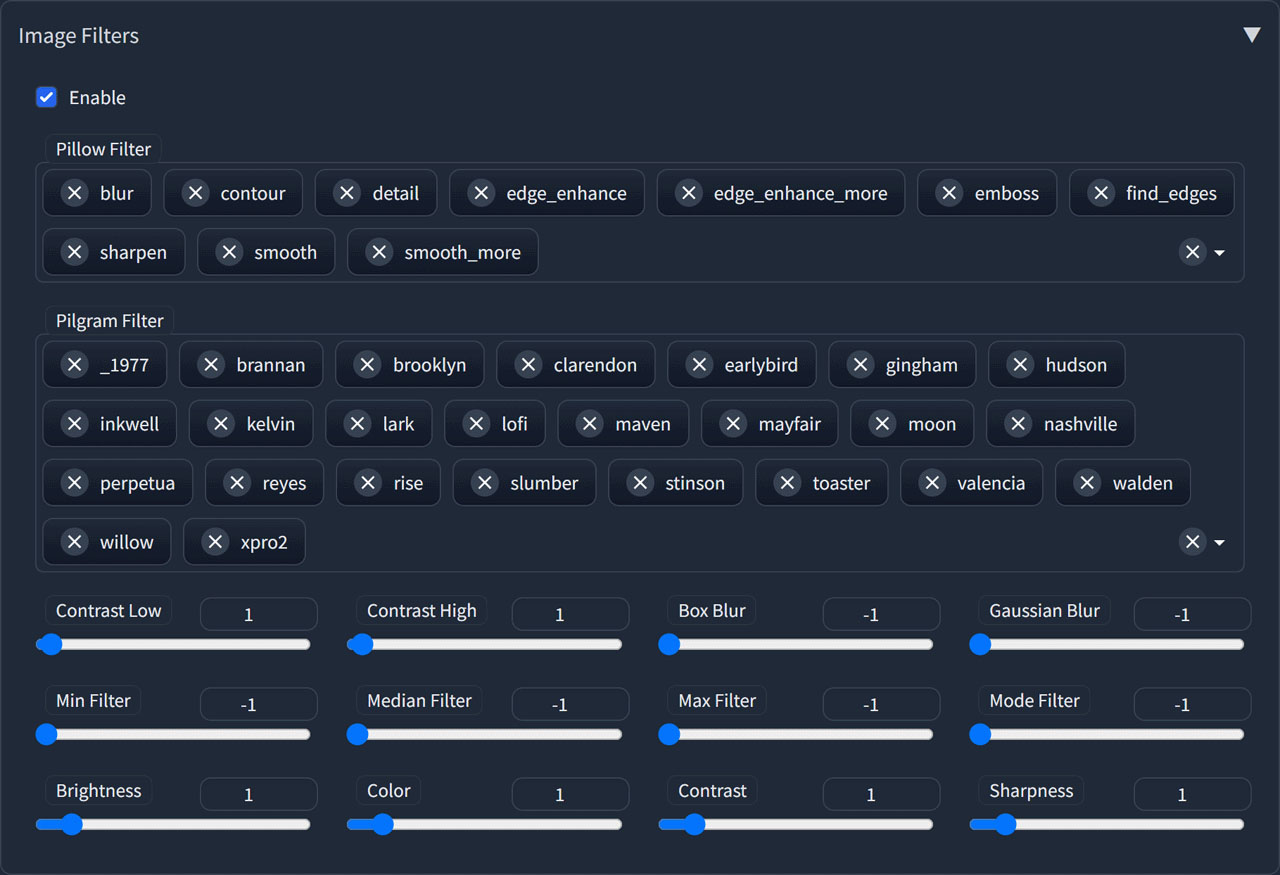Click the Brightness slider handle

click(71, 824)
